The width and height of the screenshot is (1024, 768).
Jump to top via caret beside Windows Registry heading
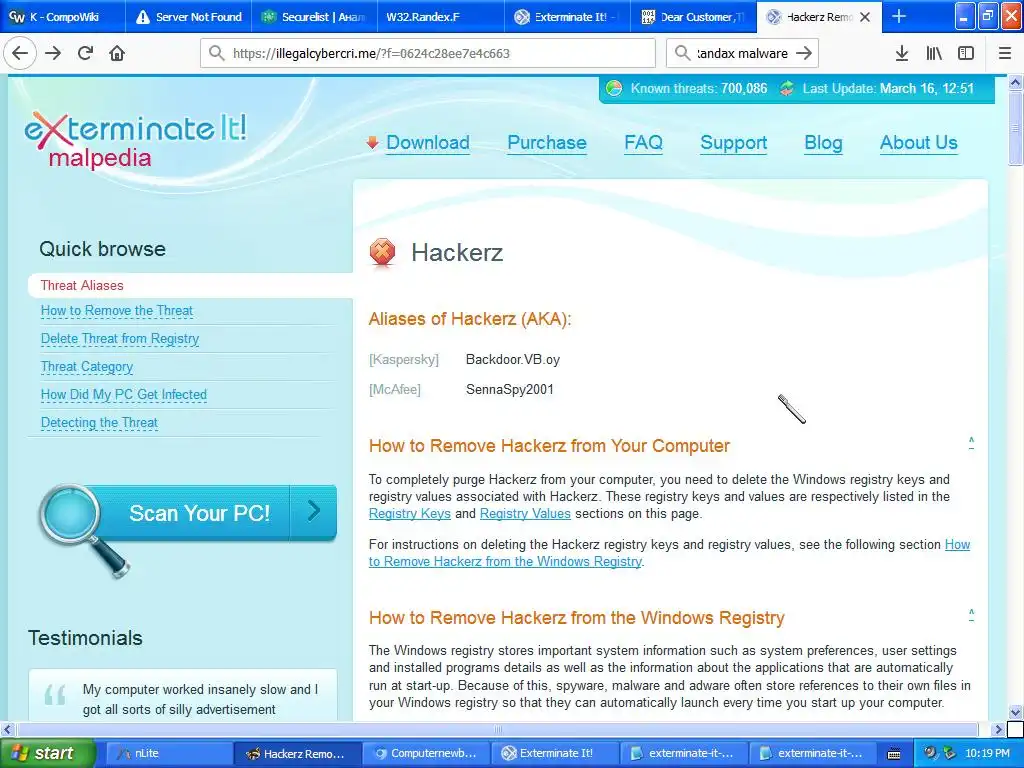972,615
